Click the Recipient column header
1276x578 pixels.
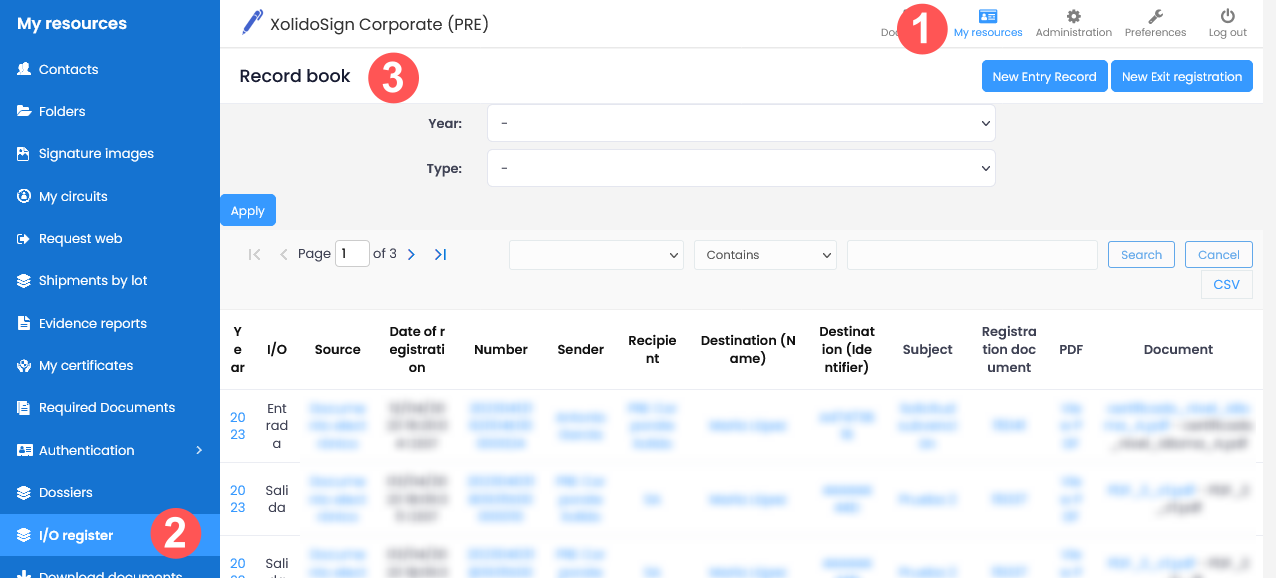point(652,350)
